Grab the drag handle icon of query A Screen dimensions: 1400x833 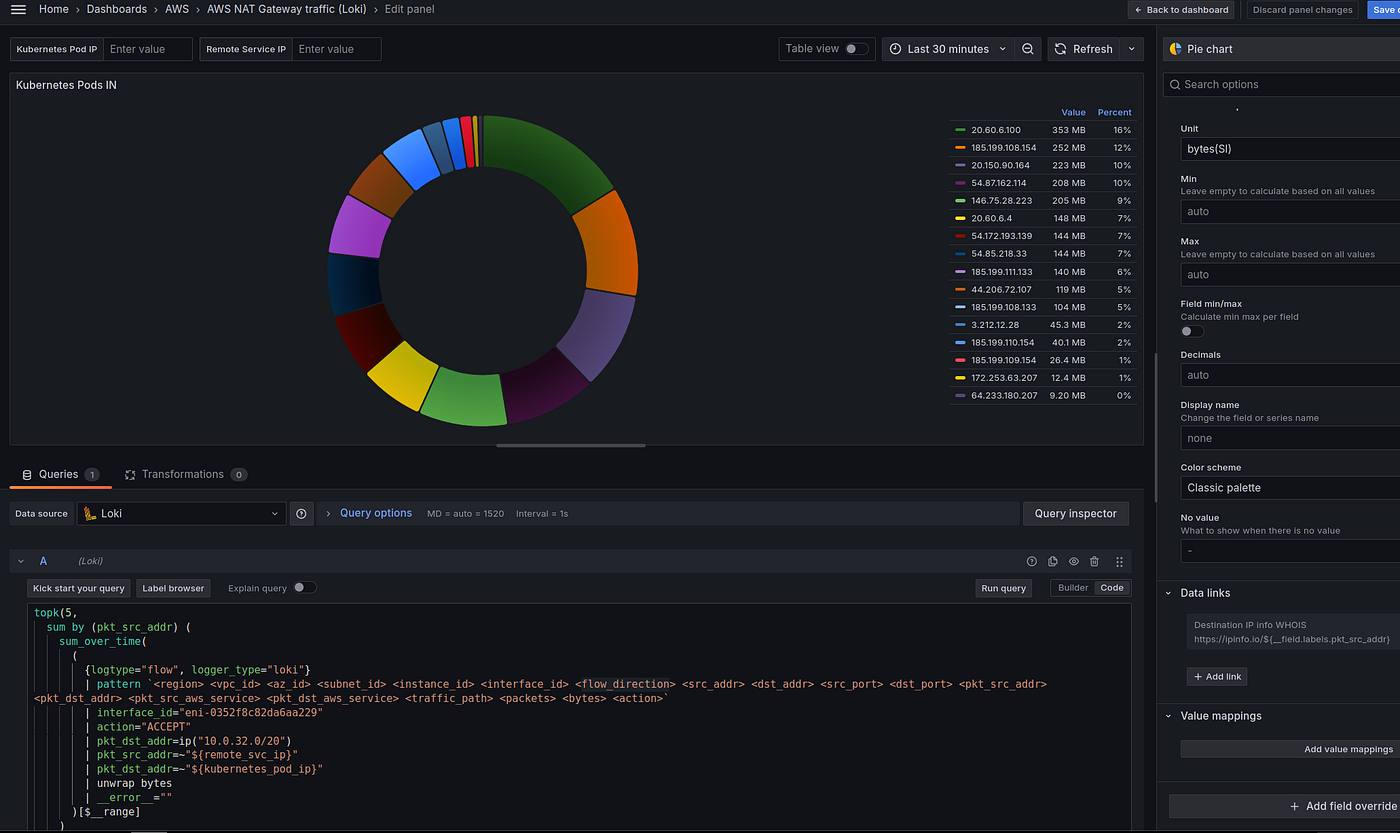coord(1119,562)
